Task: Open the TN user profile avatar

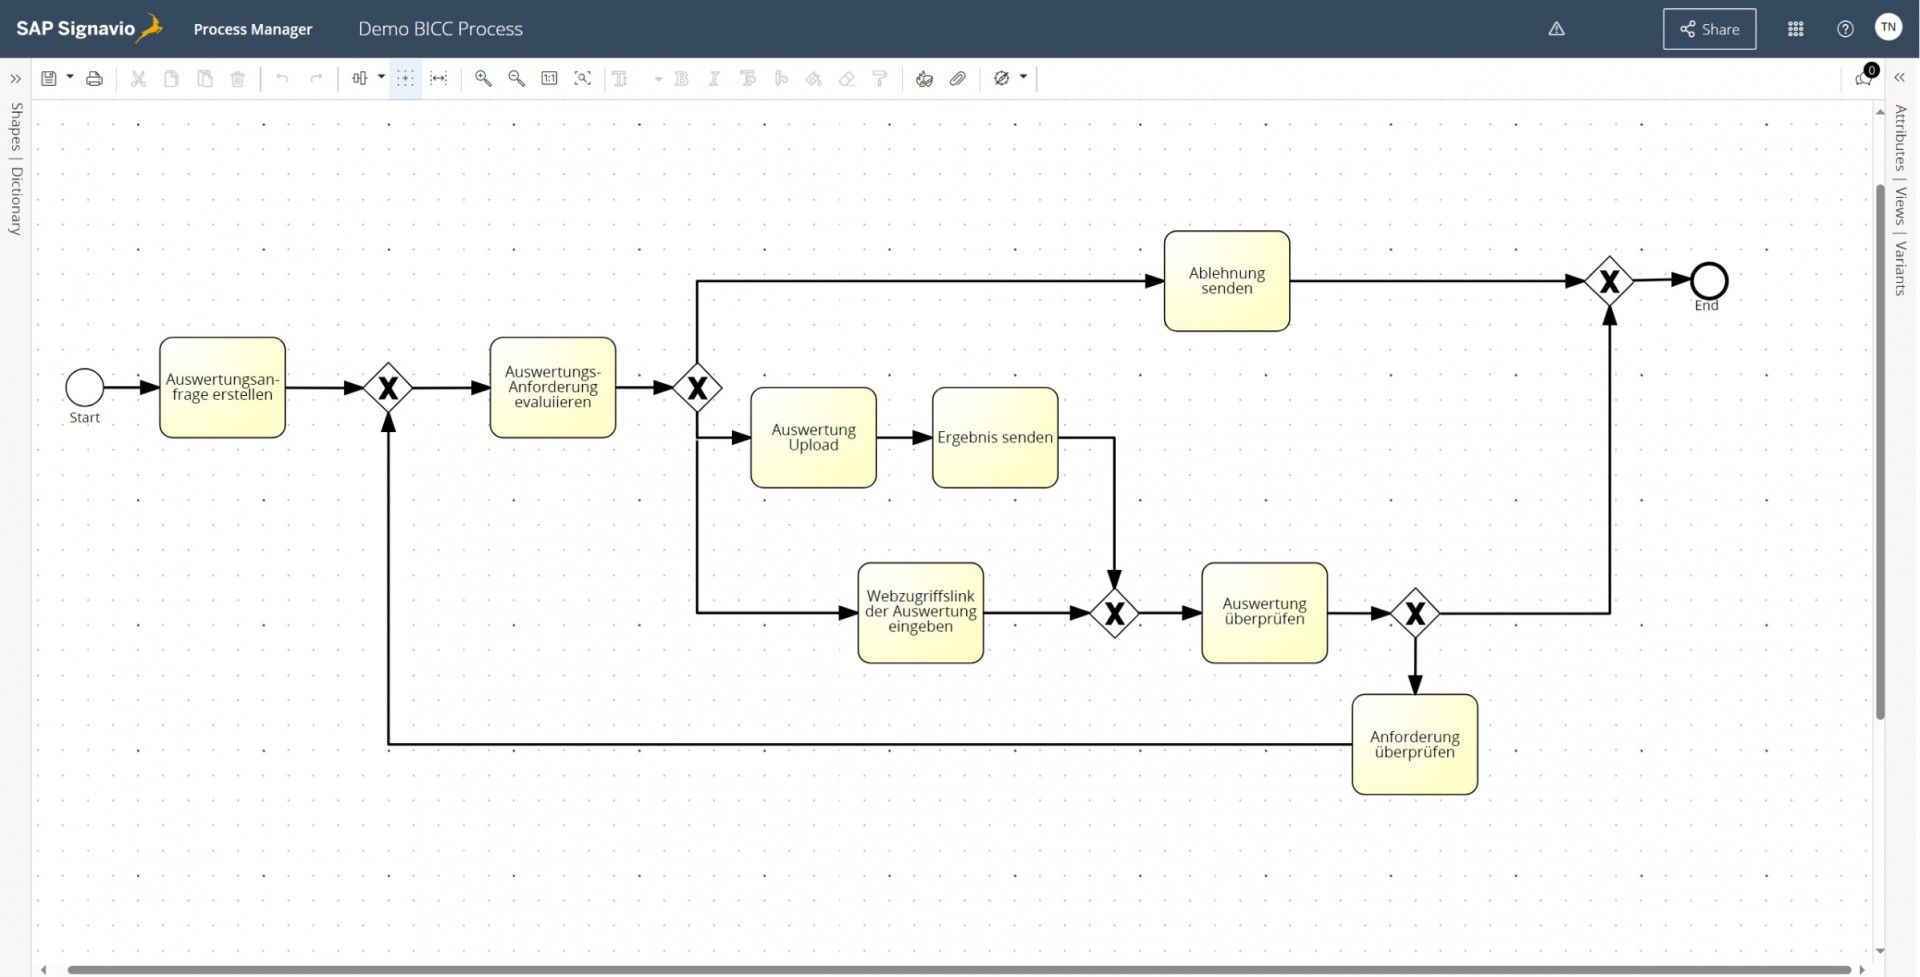Action: click(1888, 28)
